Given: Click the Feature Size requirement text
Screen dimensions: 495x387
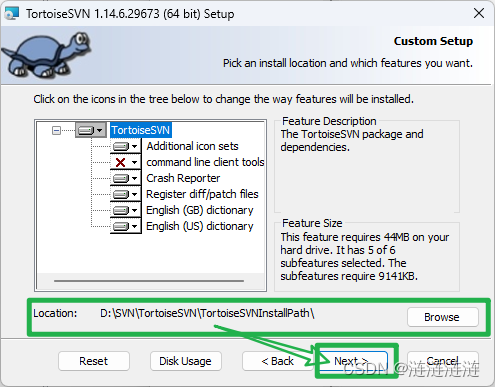Looking at the screenshot, I should [365, 256].
